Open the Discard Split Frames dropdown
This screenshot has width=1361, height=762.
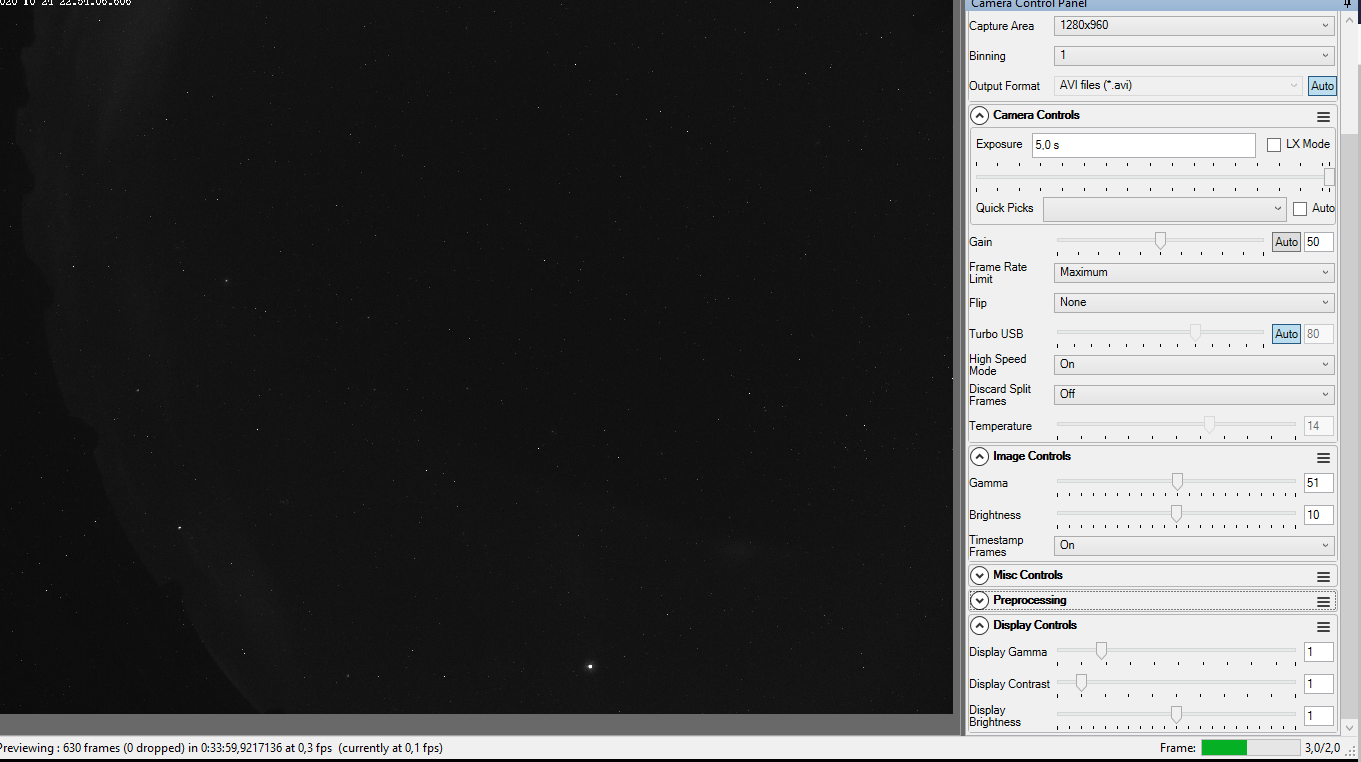[1194, 394]
